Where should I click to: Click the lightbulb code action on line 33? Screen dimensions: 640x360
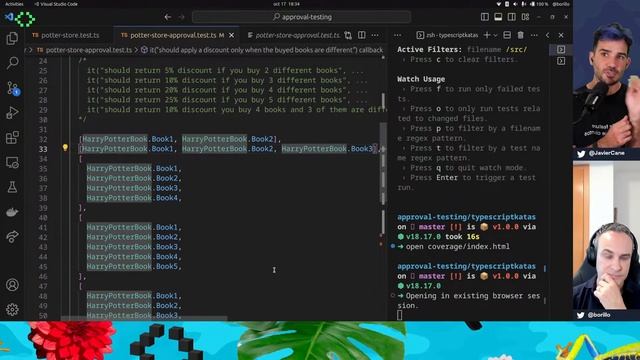click(x=65, y=148)
